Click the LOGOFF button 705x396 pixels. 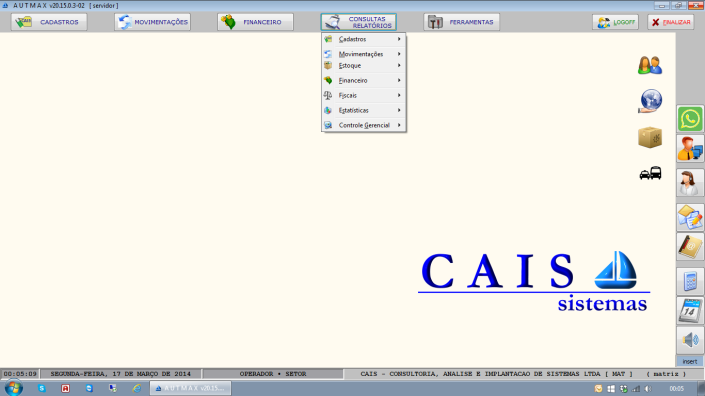click(x=616, y=22)
